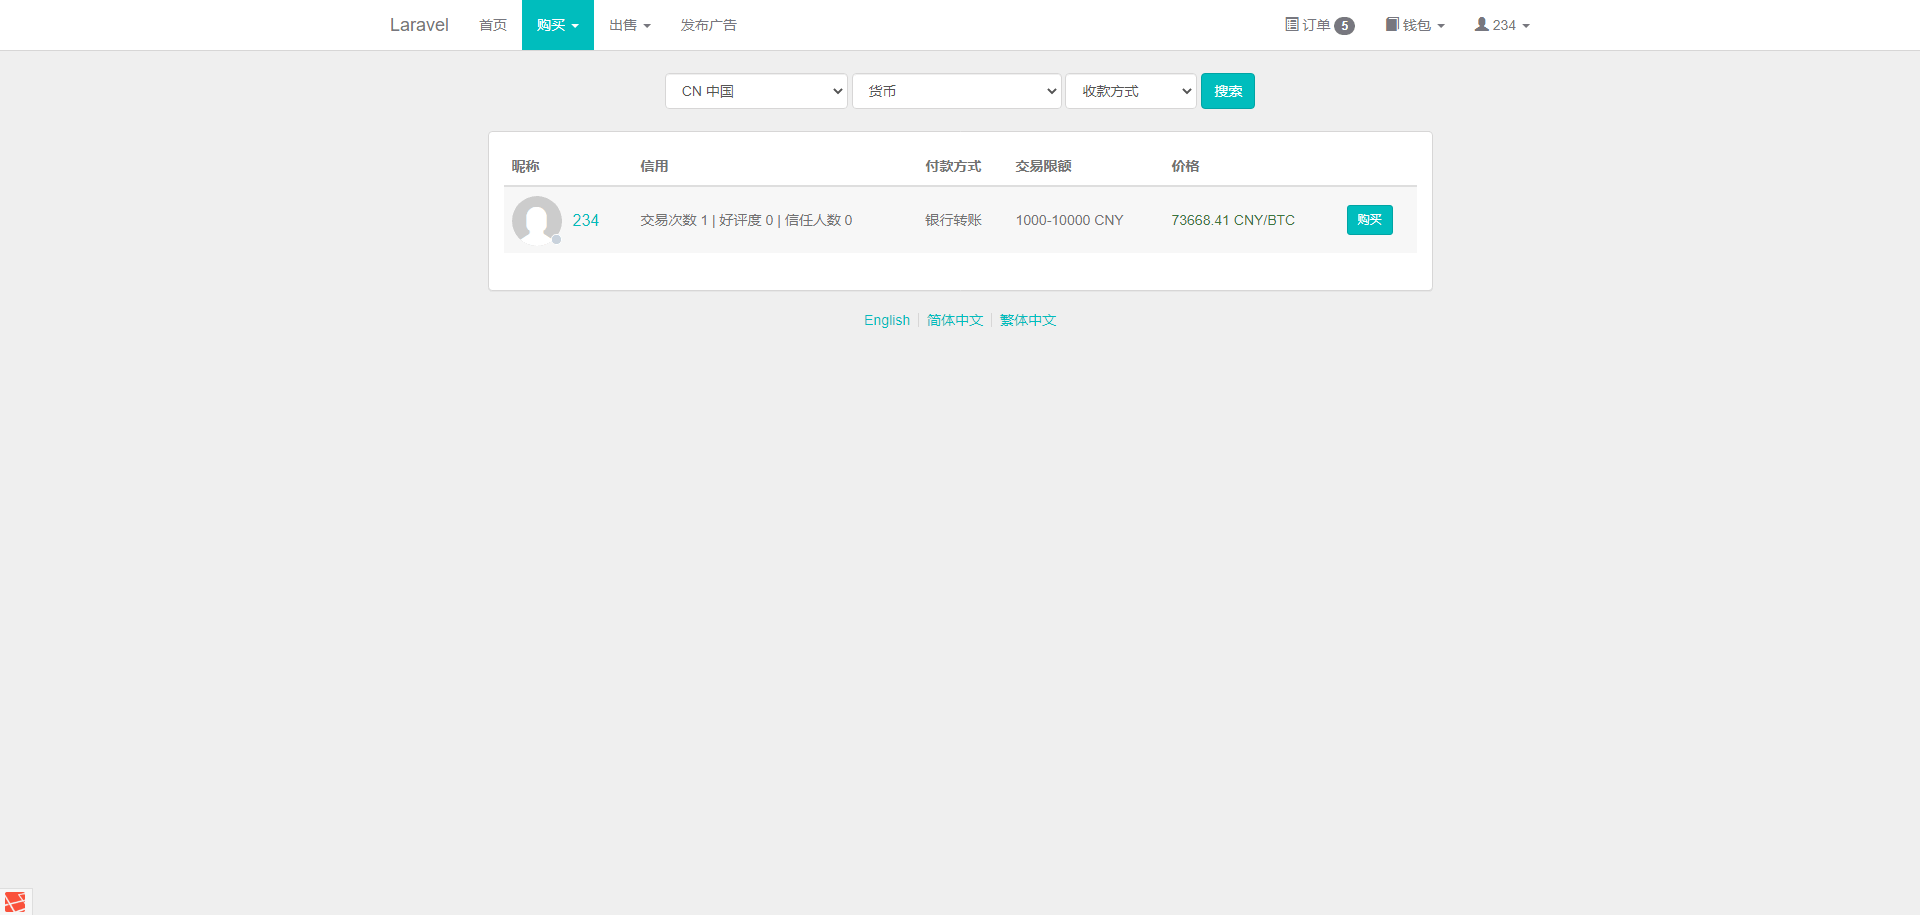Open the 发布广告 menu item
Image resolution: width=1920 pixels, height=915 pixels.
[708, 25]
